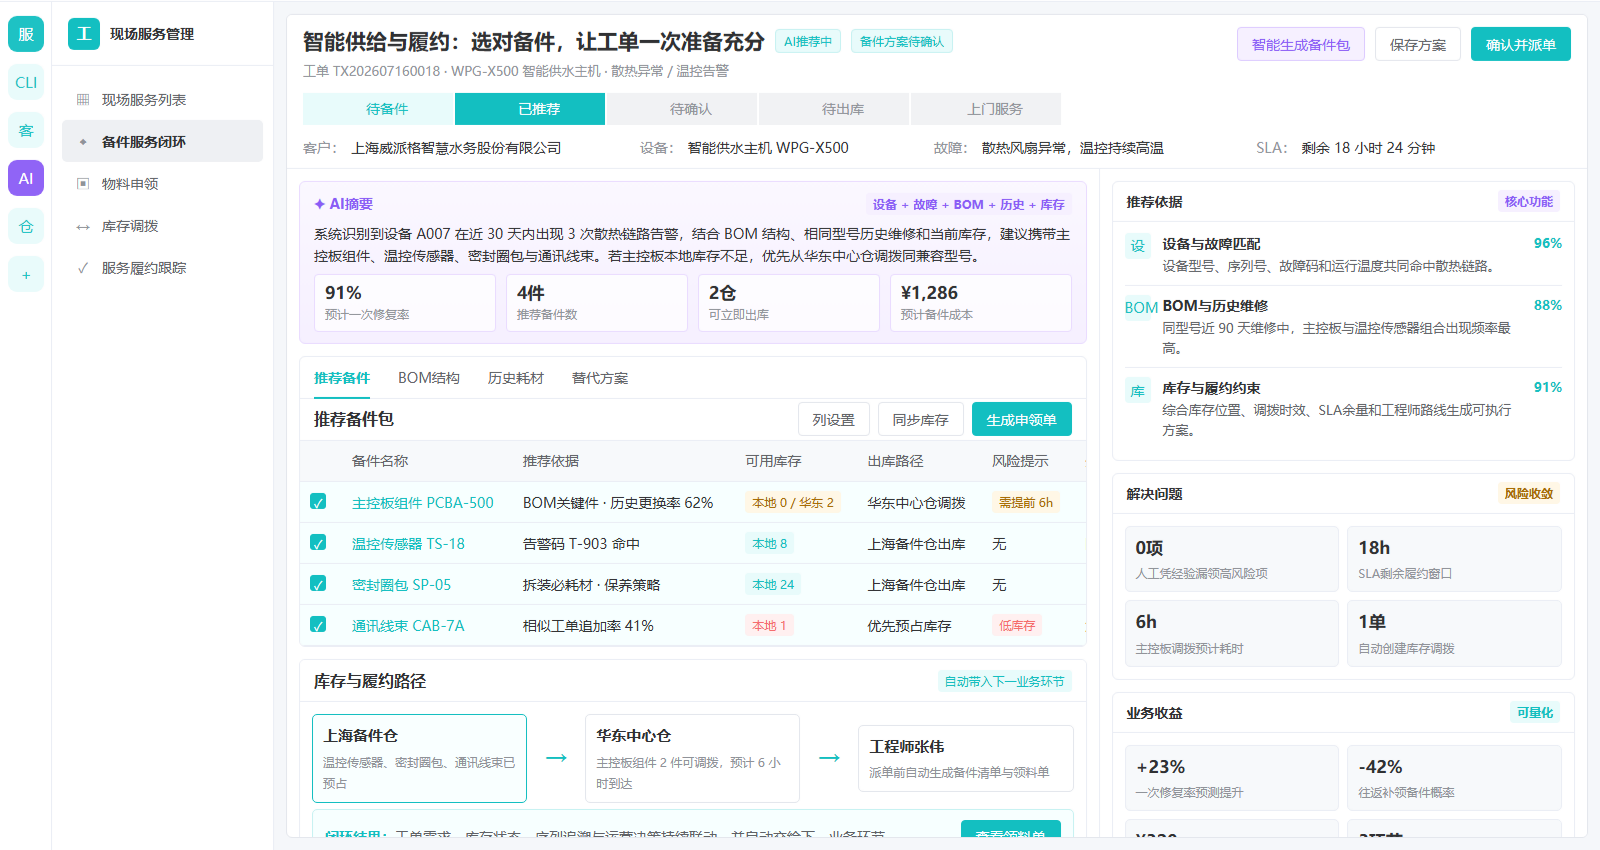This screenshot has width=1600, height=850.
Task: Select the 华东中心仓 route card
Action: click(692, 758)
